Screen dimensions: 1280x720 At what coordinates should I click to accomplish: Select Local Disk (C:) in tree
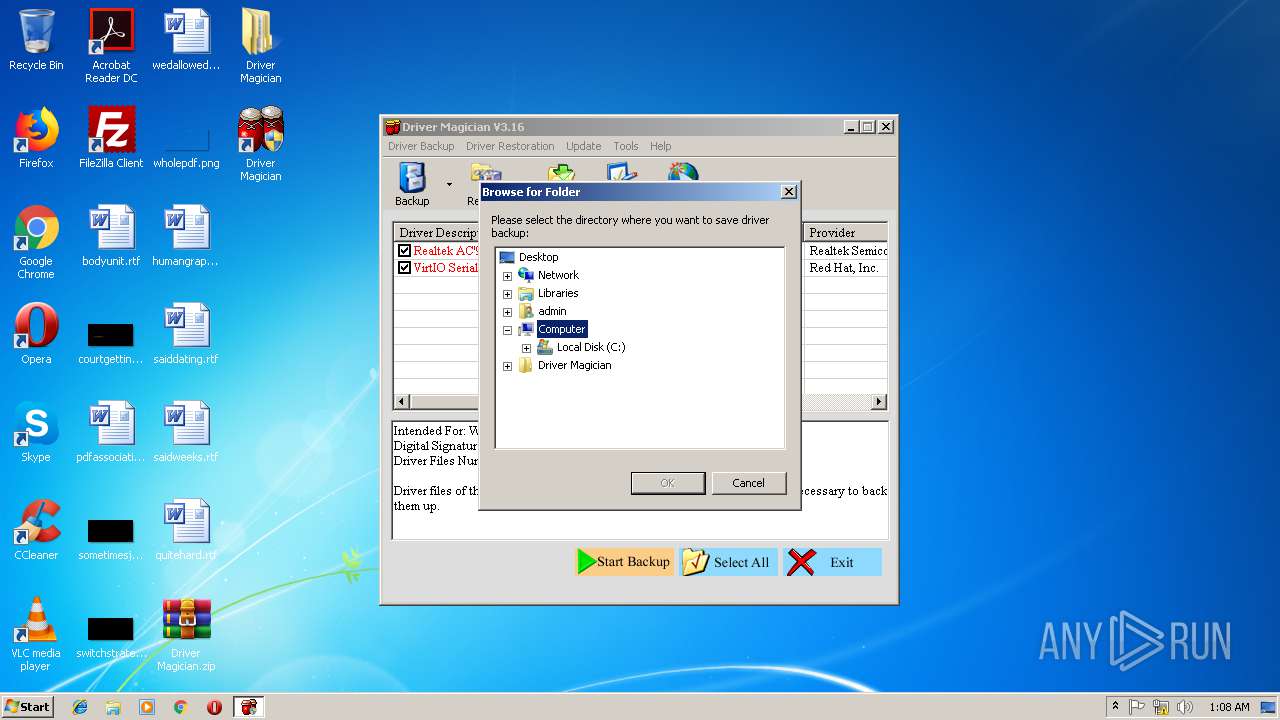pos(590,347)
